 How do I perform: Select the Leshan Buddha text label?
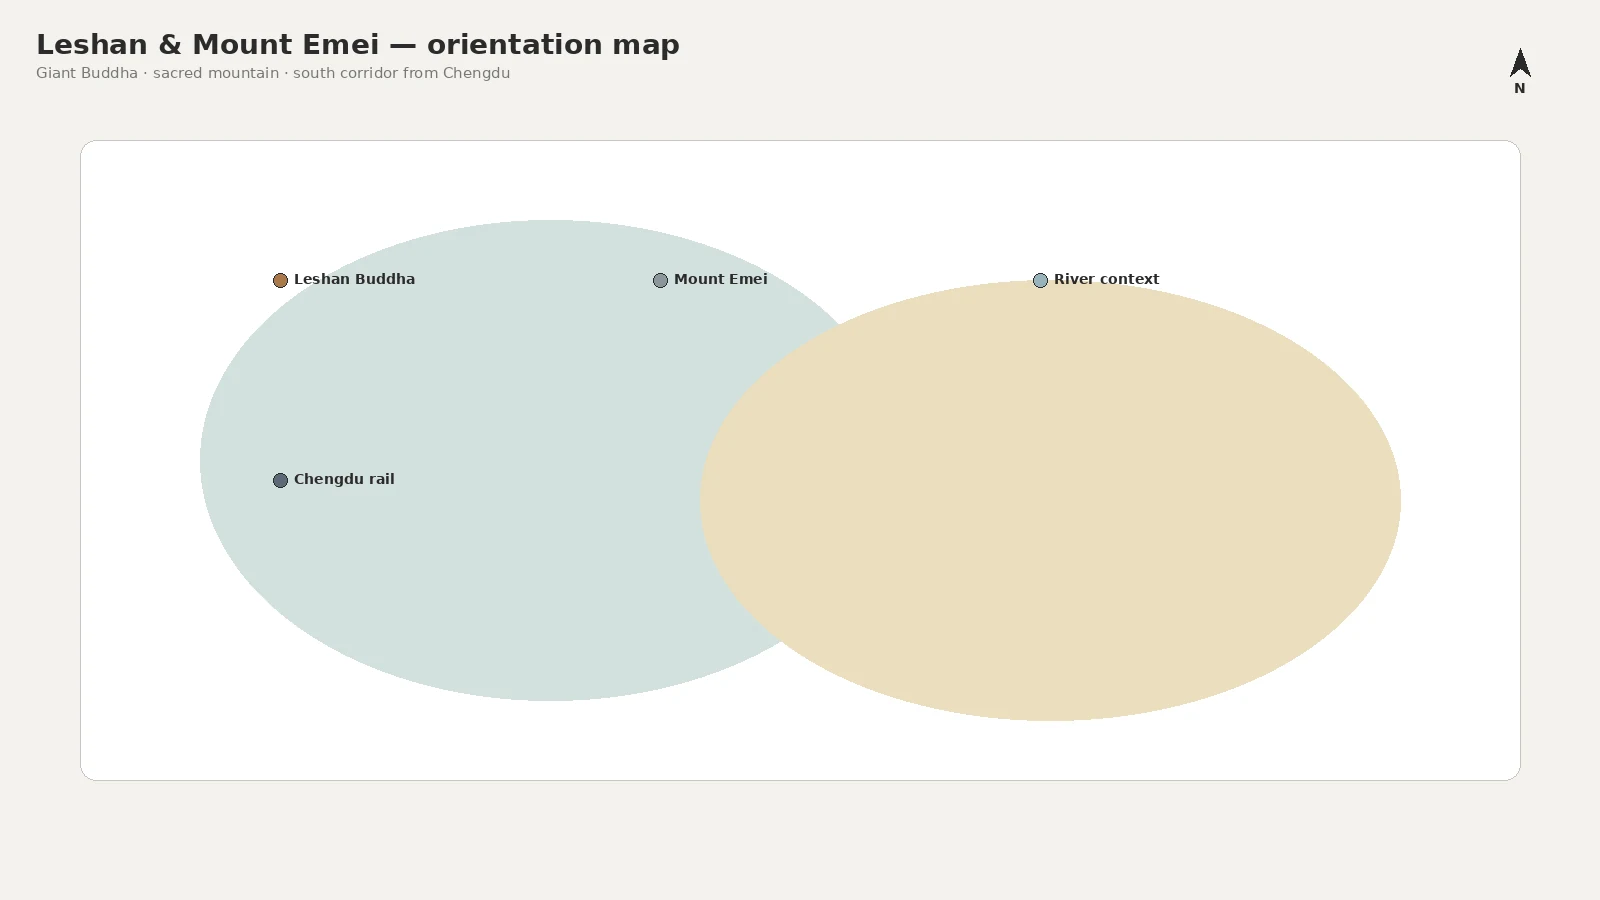click(354, 279)
